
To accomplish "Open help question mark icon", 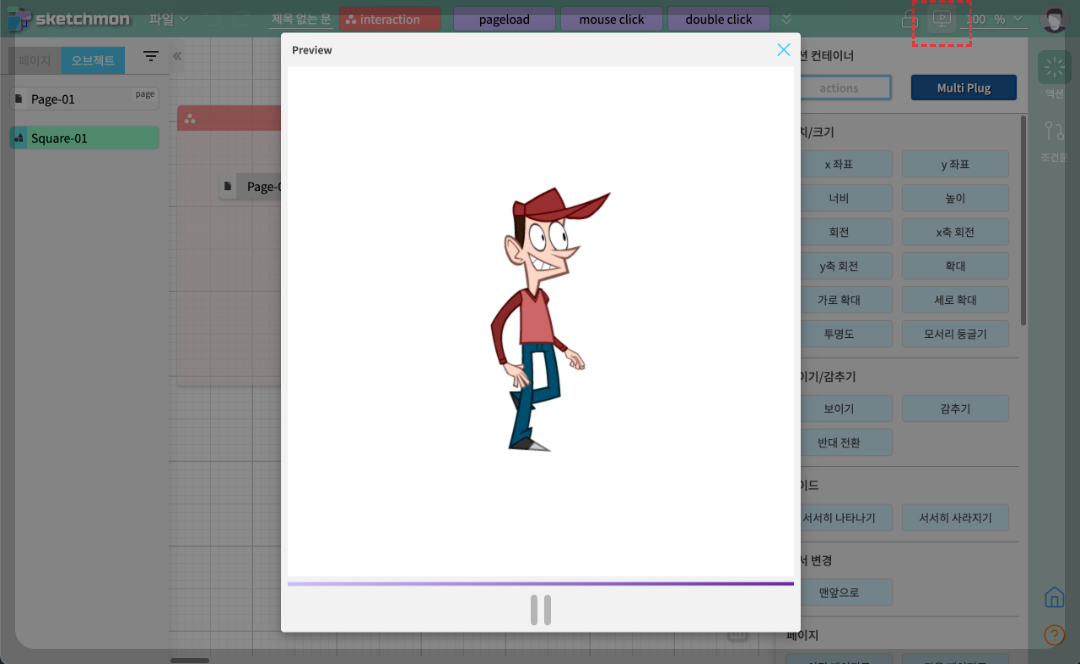I will (x=1054, y=634).
